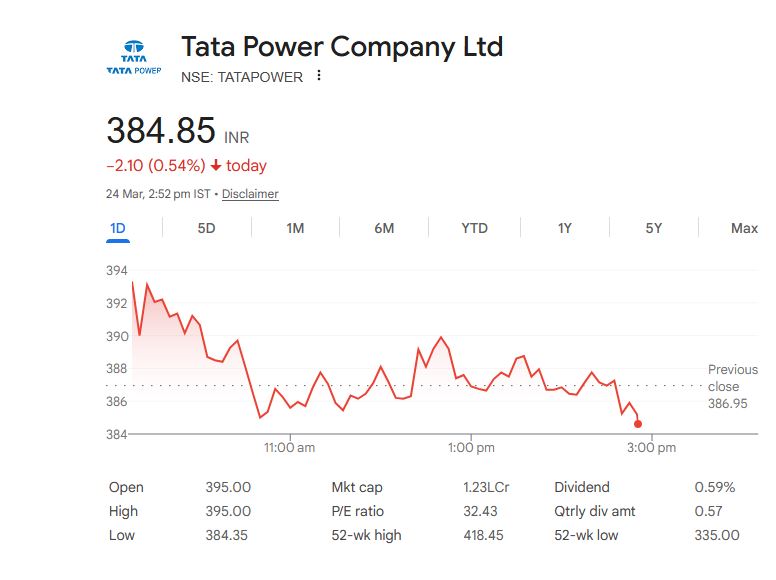This screenshot has width=776, height=580.
Task: Click the red current price dot on chart
Action: click(x=638, y=424)
